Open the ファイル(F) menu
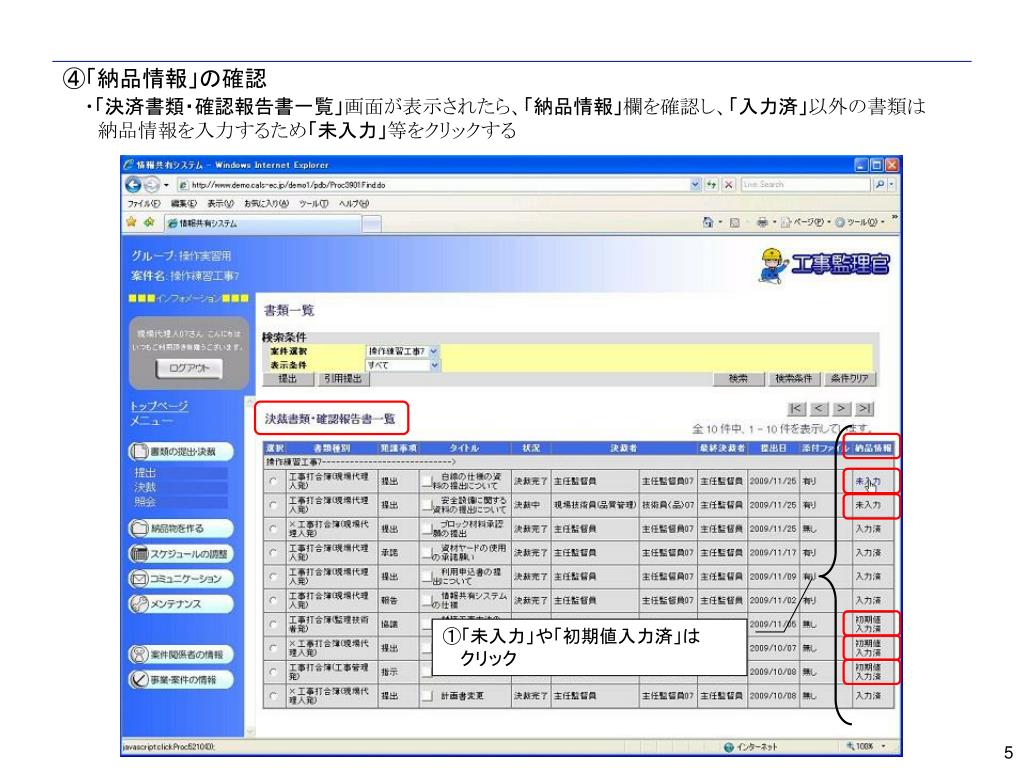Screen dimensions: 1024x768 (144, 204)
